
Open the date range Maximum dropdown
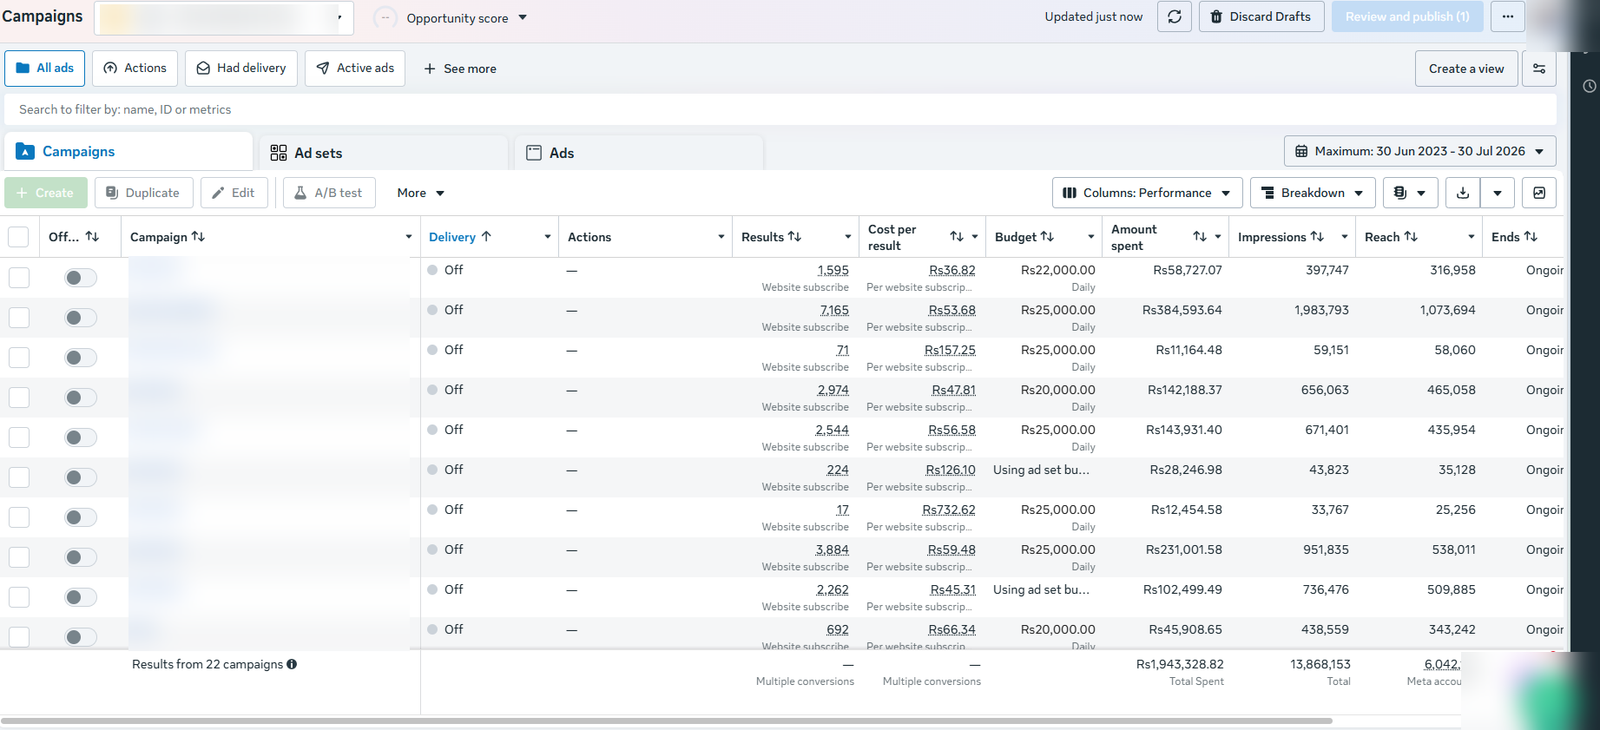pyautogui.click(x=1420, y=151)
